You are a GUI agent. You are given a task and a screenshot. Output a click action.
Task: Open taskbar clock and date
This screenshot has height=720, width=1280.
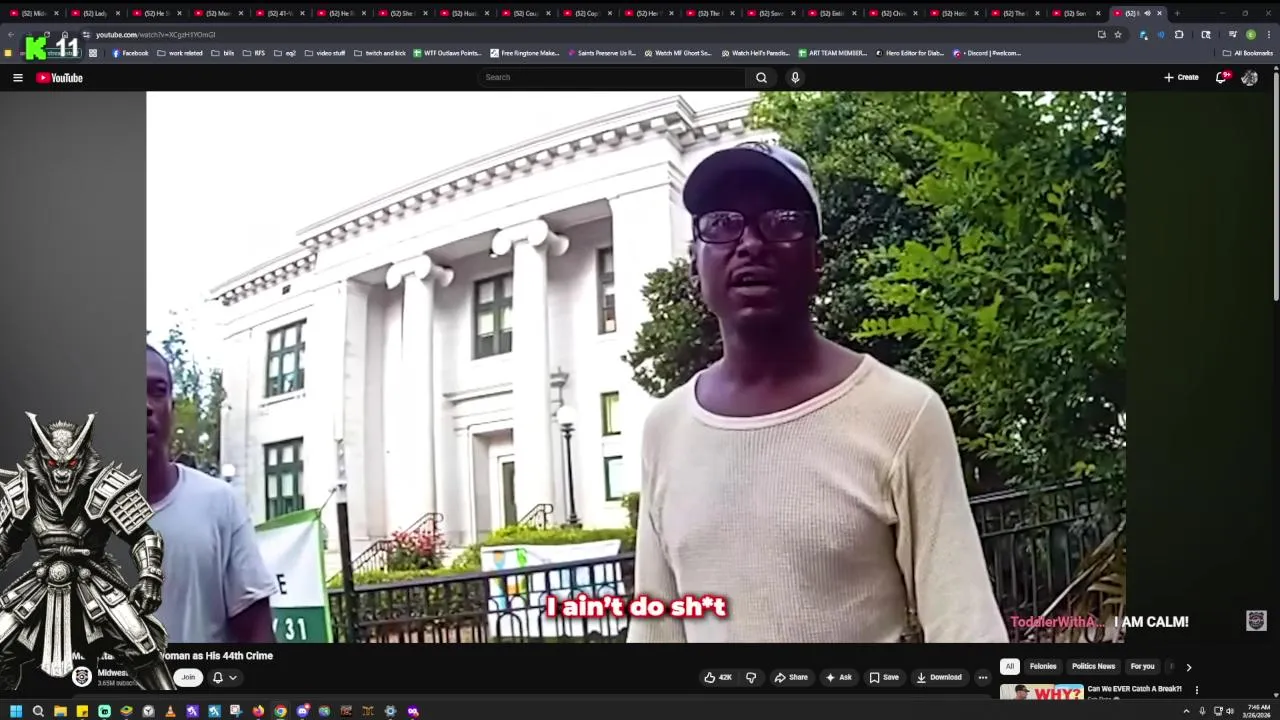click(x=1256, y=711)
